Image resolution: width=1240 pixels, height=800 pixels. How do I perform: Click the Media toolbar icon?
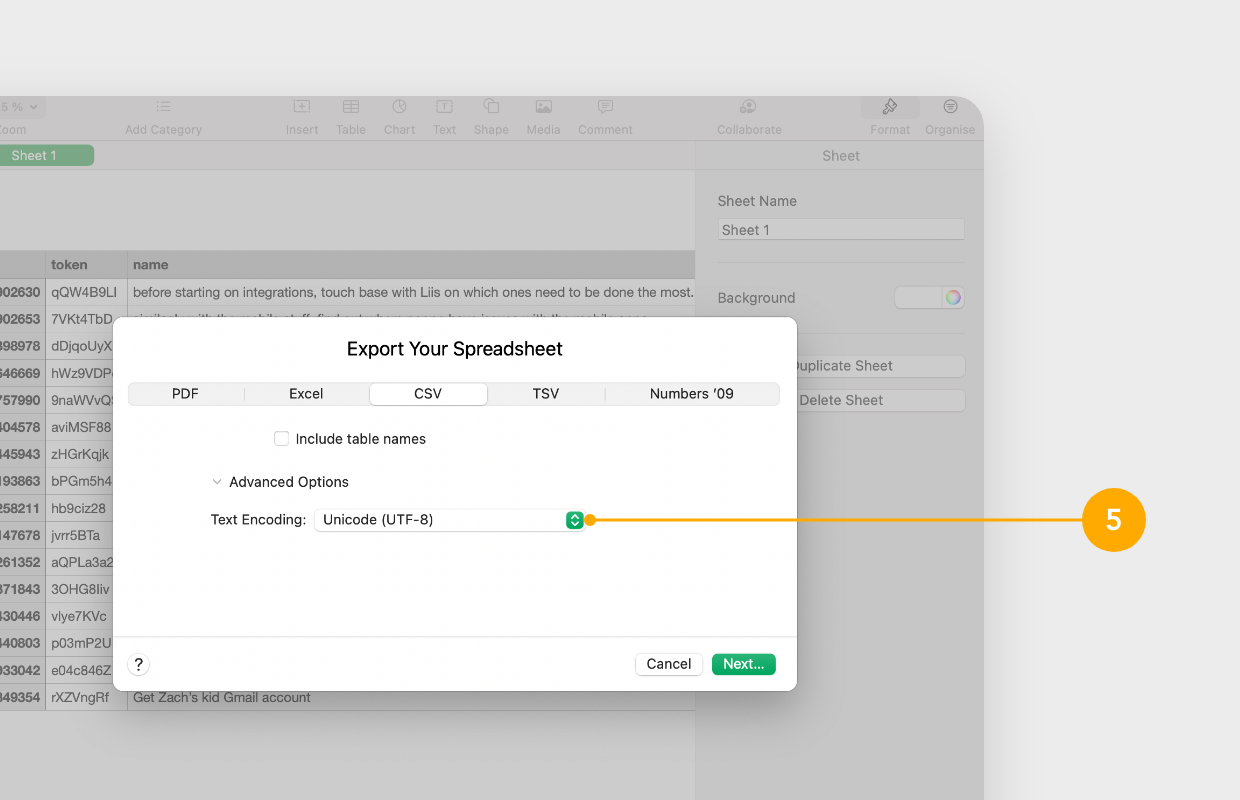[x=543, y=107]
